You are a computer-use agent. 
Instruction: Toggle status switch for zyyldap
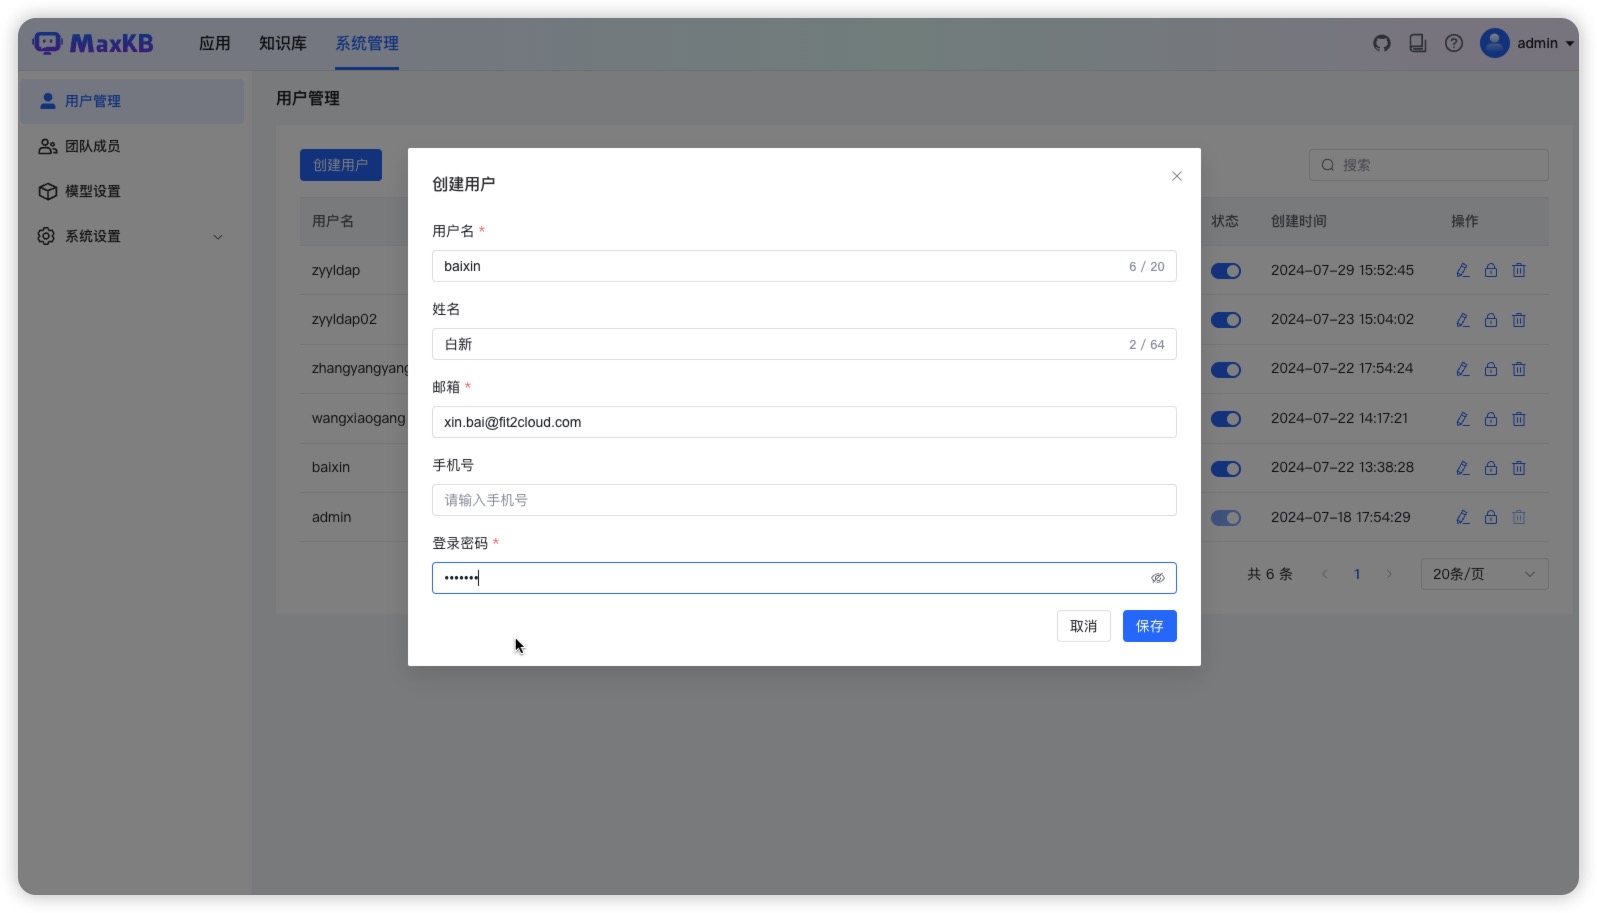click(x=1225, y=271)
